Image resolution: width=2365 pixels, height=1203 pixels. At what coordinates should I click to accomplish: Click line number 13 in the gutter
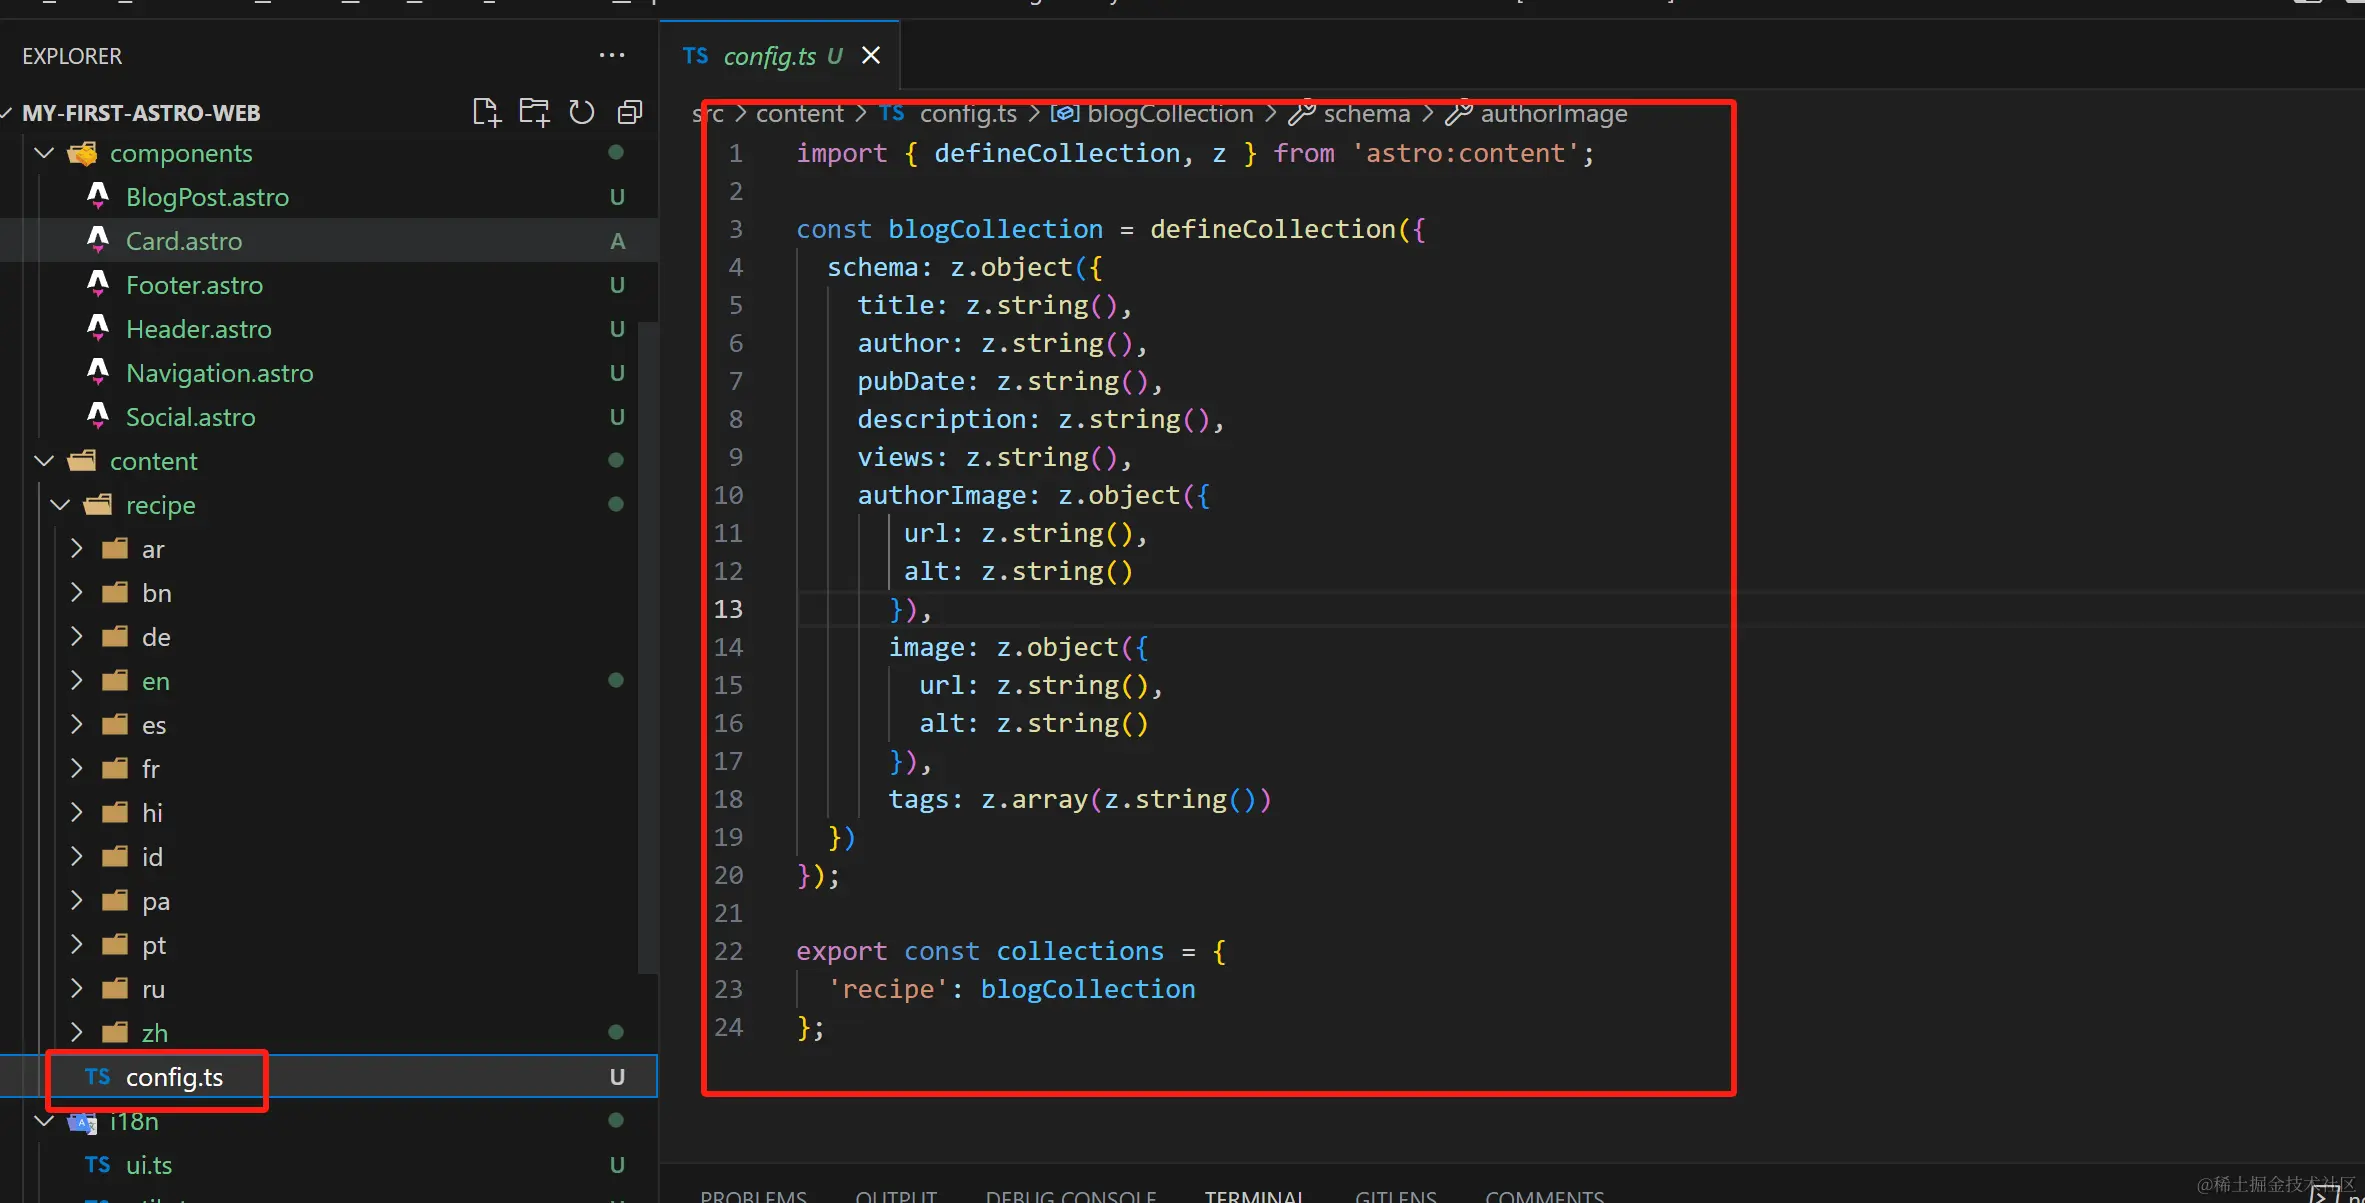[728, 609]
